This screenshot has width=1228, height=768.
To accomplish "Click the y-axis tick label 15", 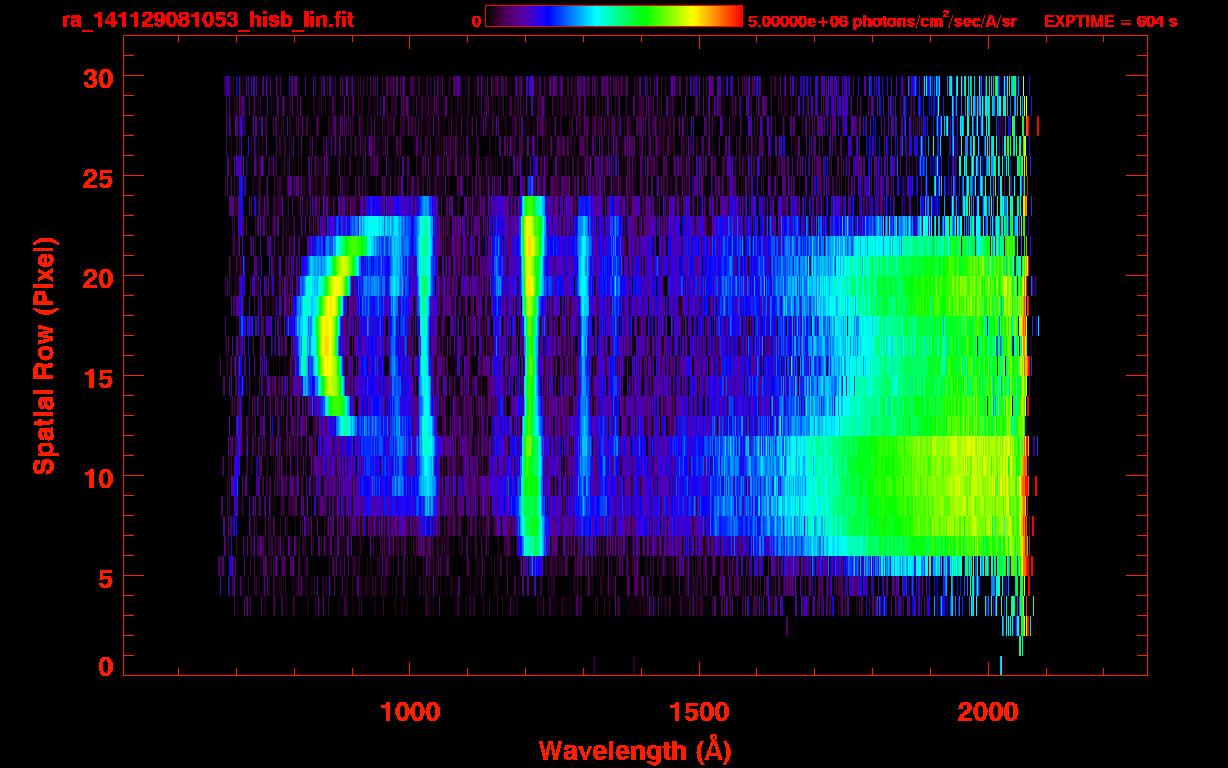I will 98,377.
